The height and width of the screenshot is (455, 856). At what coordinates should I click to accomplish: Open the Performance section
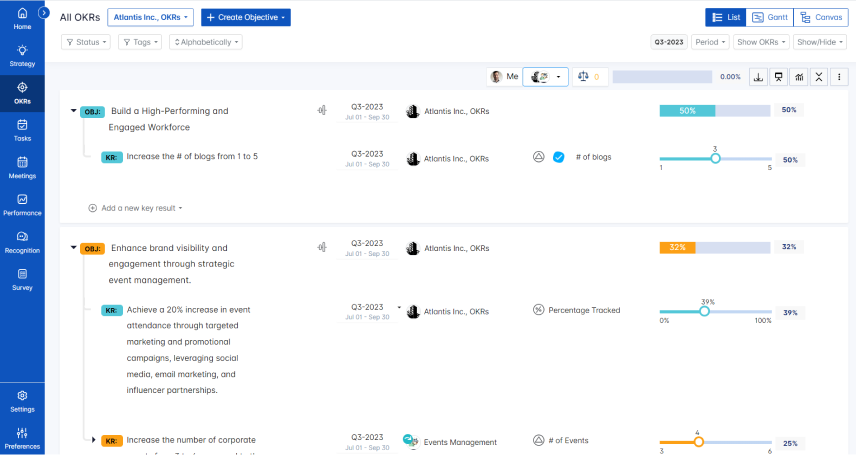point(22,205)
